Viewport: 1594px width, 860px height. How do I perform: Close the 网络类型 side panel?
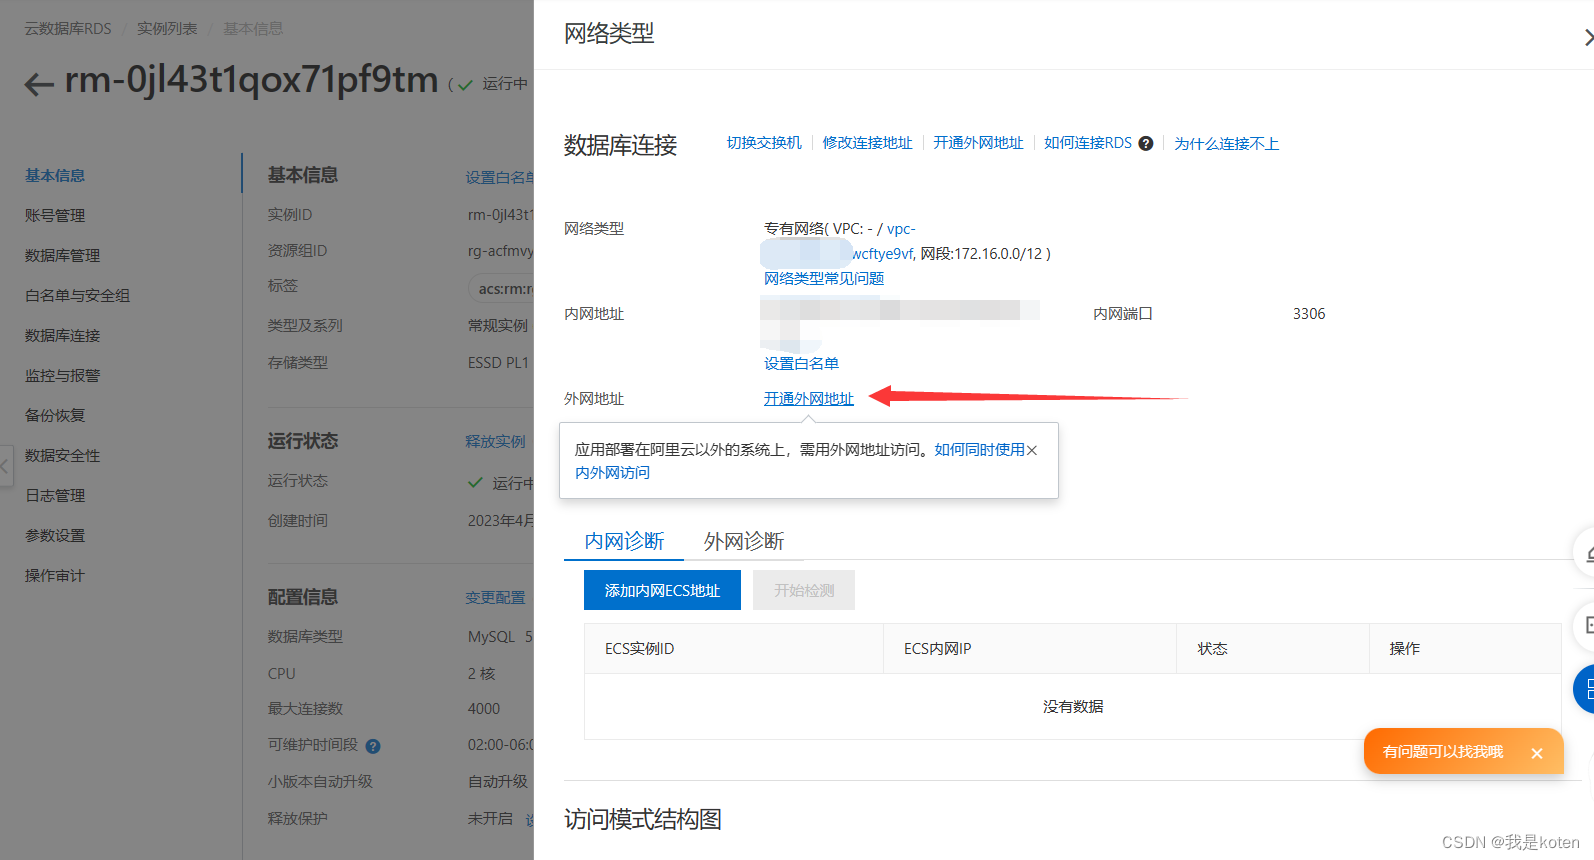coord(1587,37)
